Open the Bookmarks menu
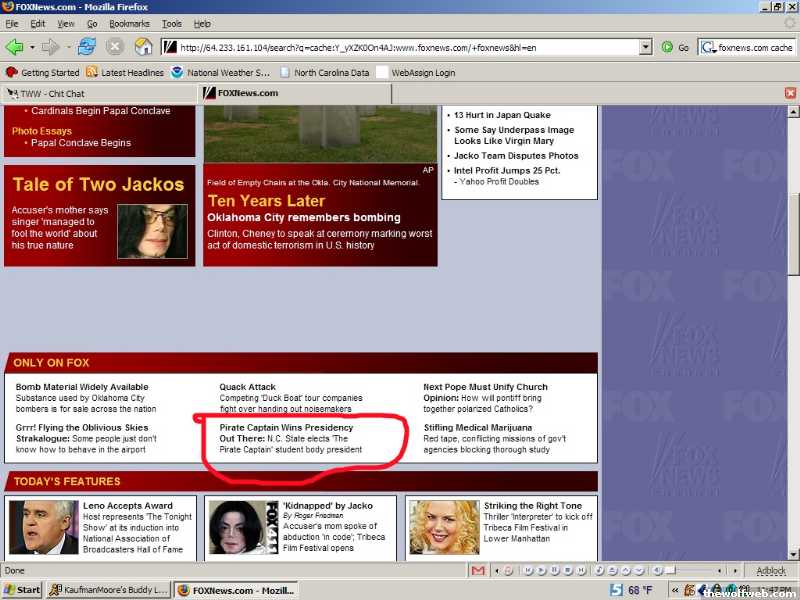This screenshot has height=600, width=800. (x=129, y=23)
